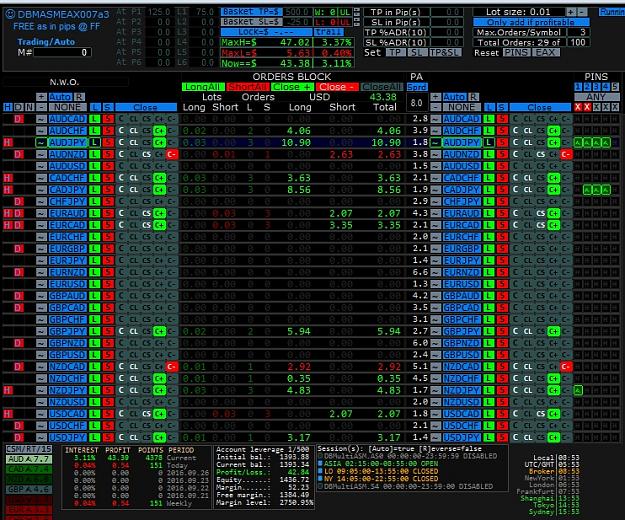Click the first red X under ANY
The width and height of the screenshot is (625, 520).
click(x=578, y=107)
